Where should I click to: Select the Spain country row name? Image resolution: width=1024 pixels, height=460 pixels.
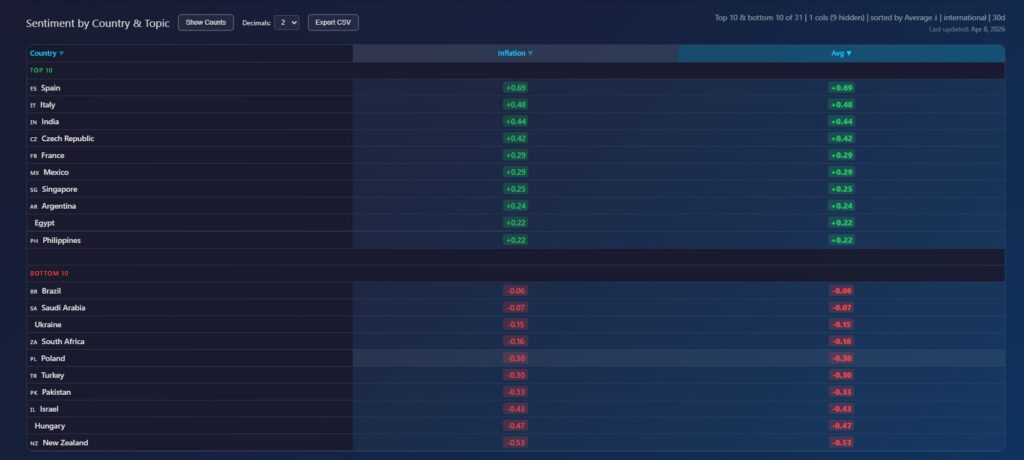click(50, 88)
